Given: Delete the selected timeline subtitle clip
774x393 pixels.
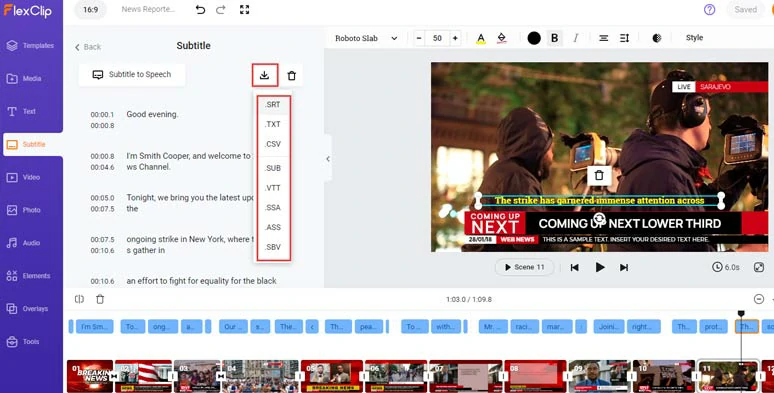Looking at the screenshot, I should 100,299.
